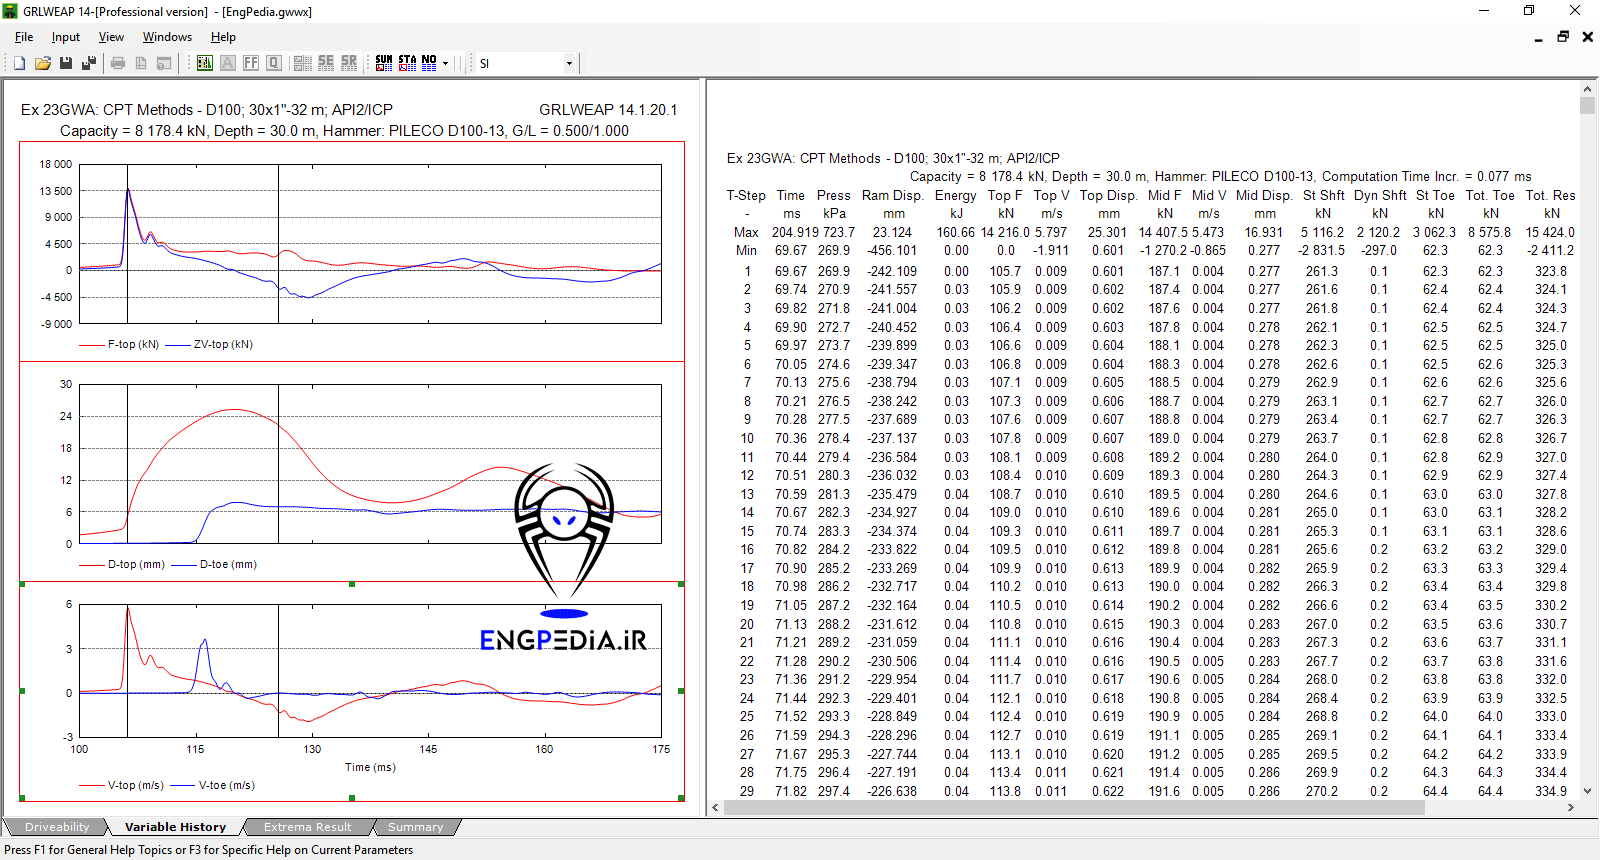The width and height of the screenshot is (1600, 860).
Task: Click the St Shft column header
Action: (x=1323, y=195)
